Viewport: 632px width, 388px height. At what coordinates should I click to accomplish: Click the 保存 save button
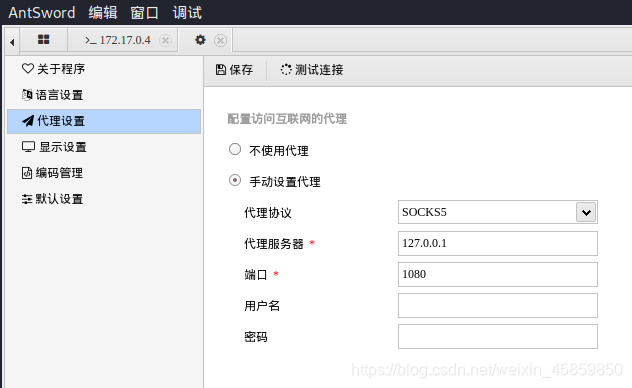pos(235,70)
